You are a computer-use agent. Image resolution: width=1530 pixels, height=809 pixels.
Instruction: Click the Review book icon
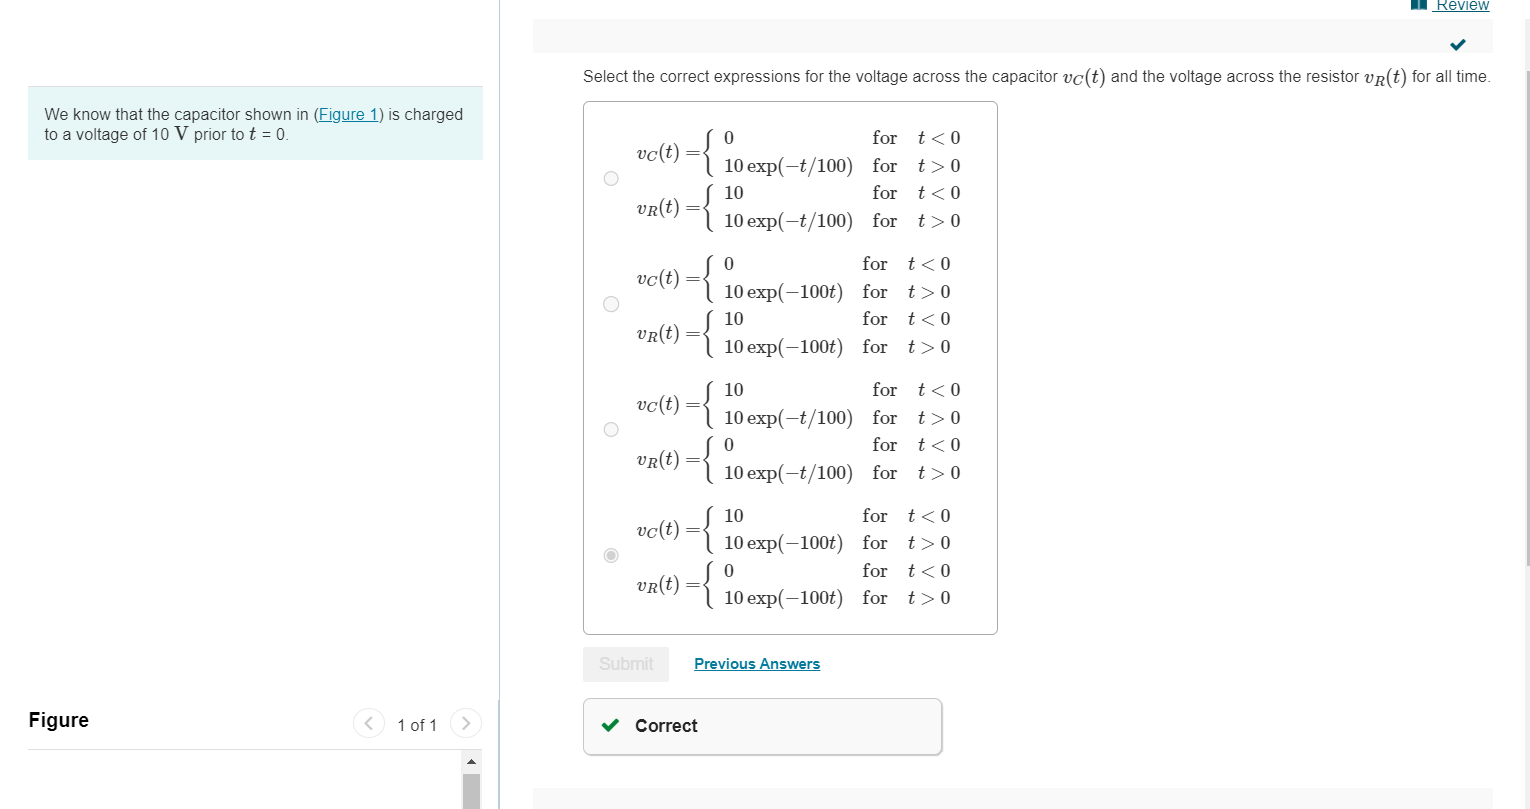point(1418,5)
